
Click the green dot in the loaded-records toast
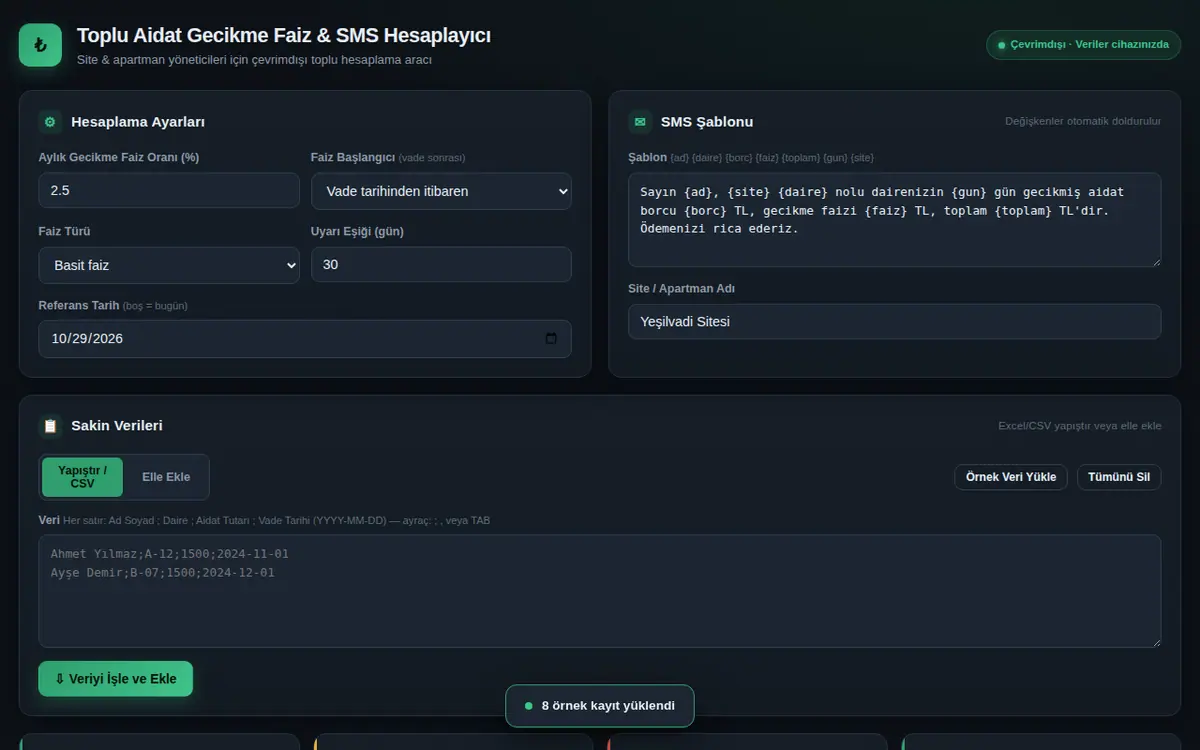(x=529, y=706)
